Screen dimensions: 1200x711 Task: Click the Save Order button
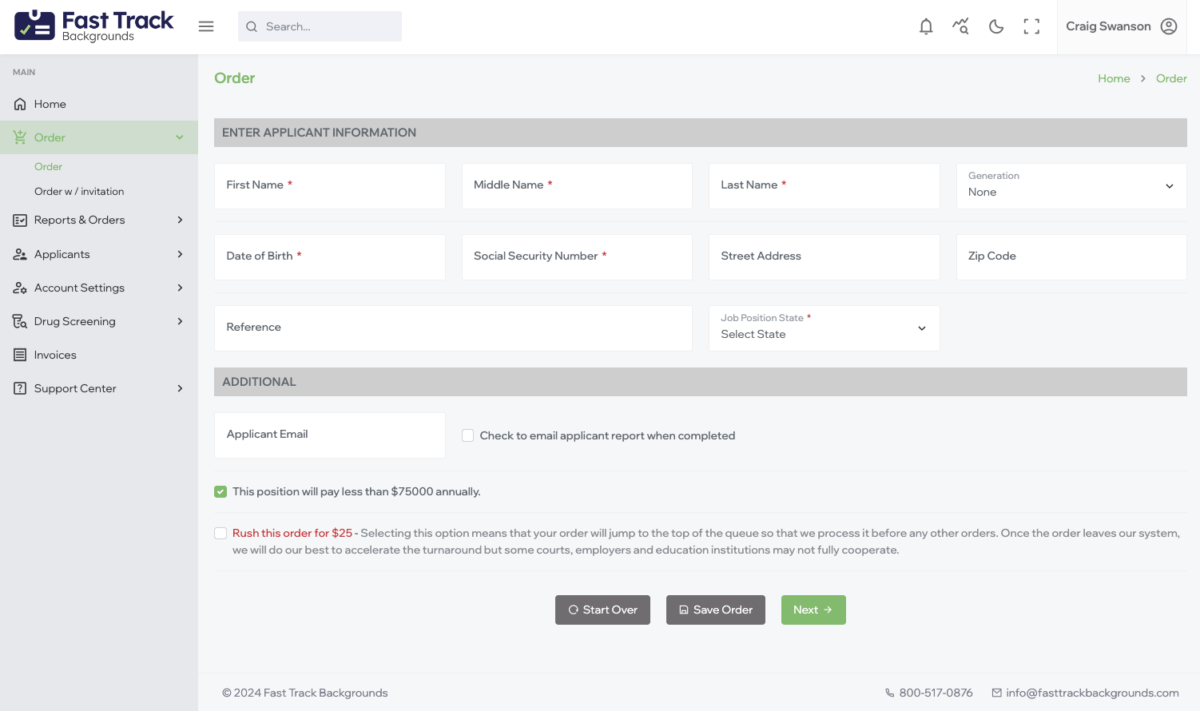click(715, 610)
